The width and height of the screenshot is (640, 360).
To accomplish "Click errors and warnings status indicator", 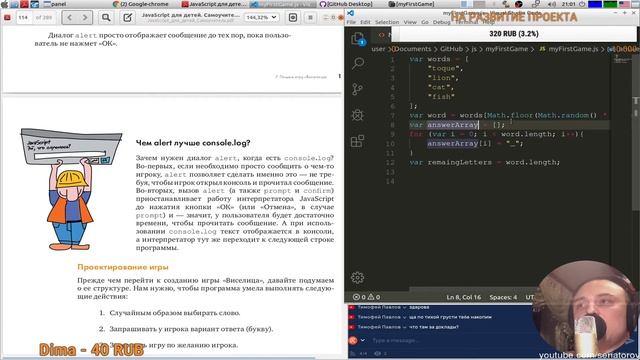I will [x=367, y=297].
